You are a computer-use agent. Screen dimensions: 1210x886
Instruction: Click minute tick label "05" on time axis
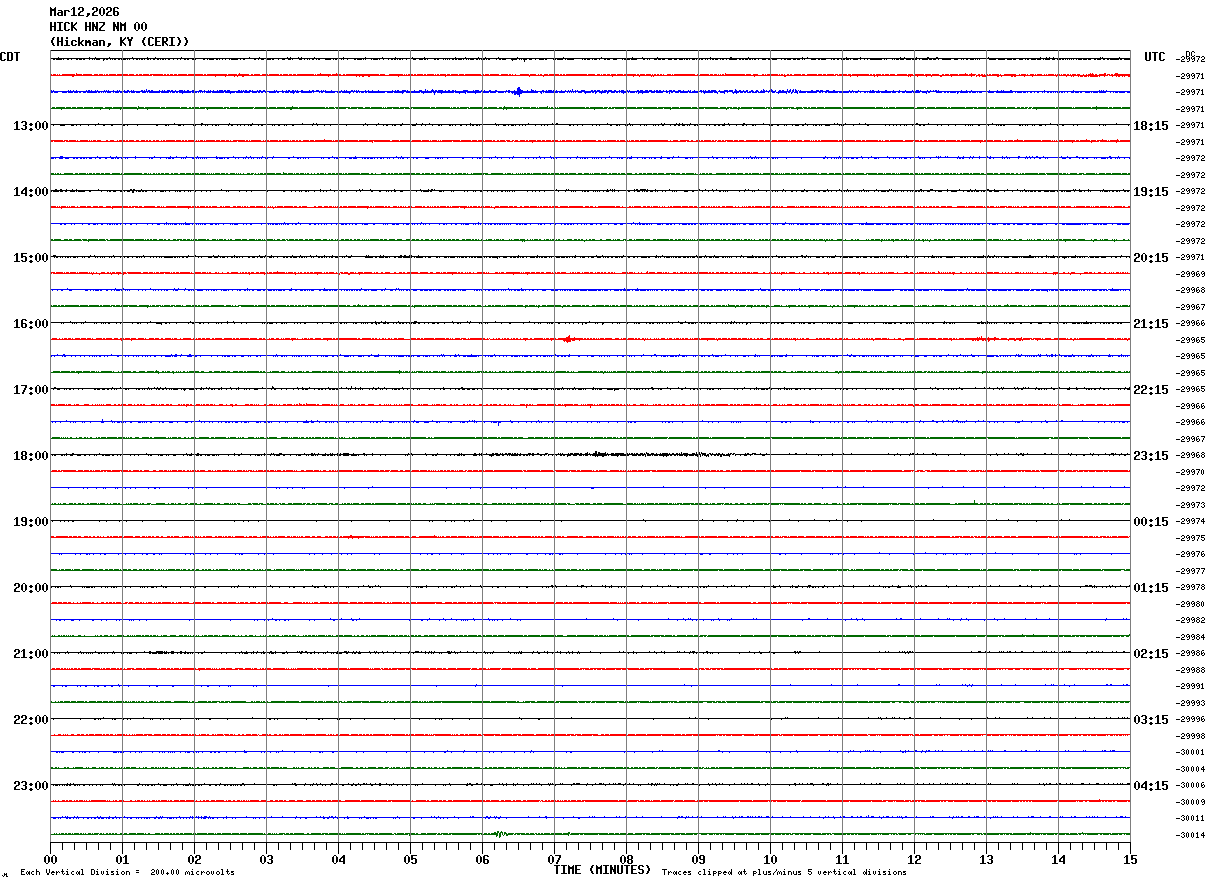click(x=410, y=859)
